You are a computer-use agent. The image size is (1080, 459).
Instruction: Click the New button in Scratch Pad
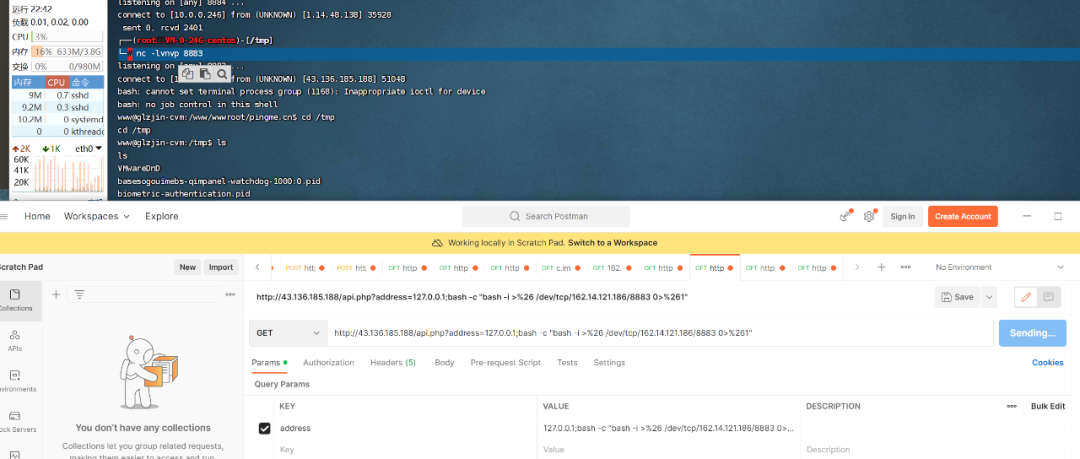(187, 267)
